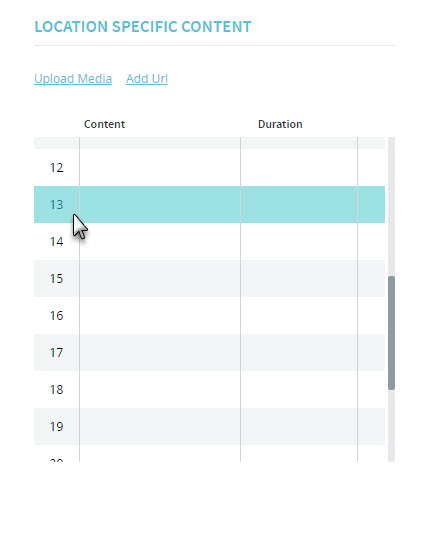Screen dimensions: 423x546
Task: Open the Upload Media link
Action: [73, 79]
